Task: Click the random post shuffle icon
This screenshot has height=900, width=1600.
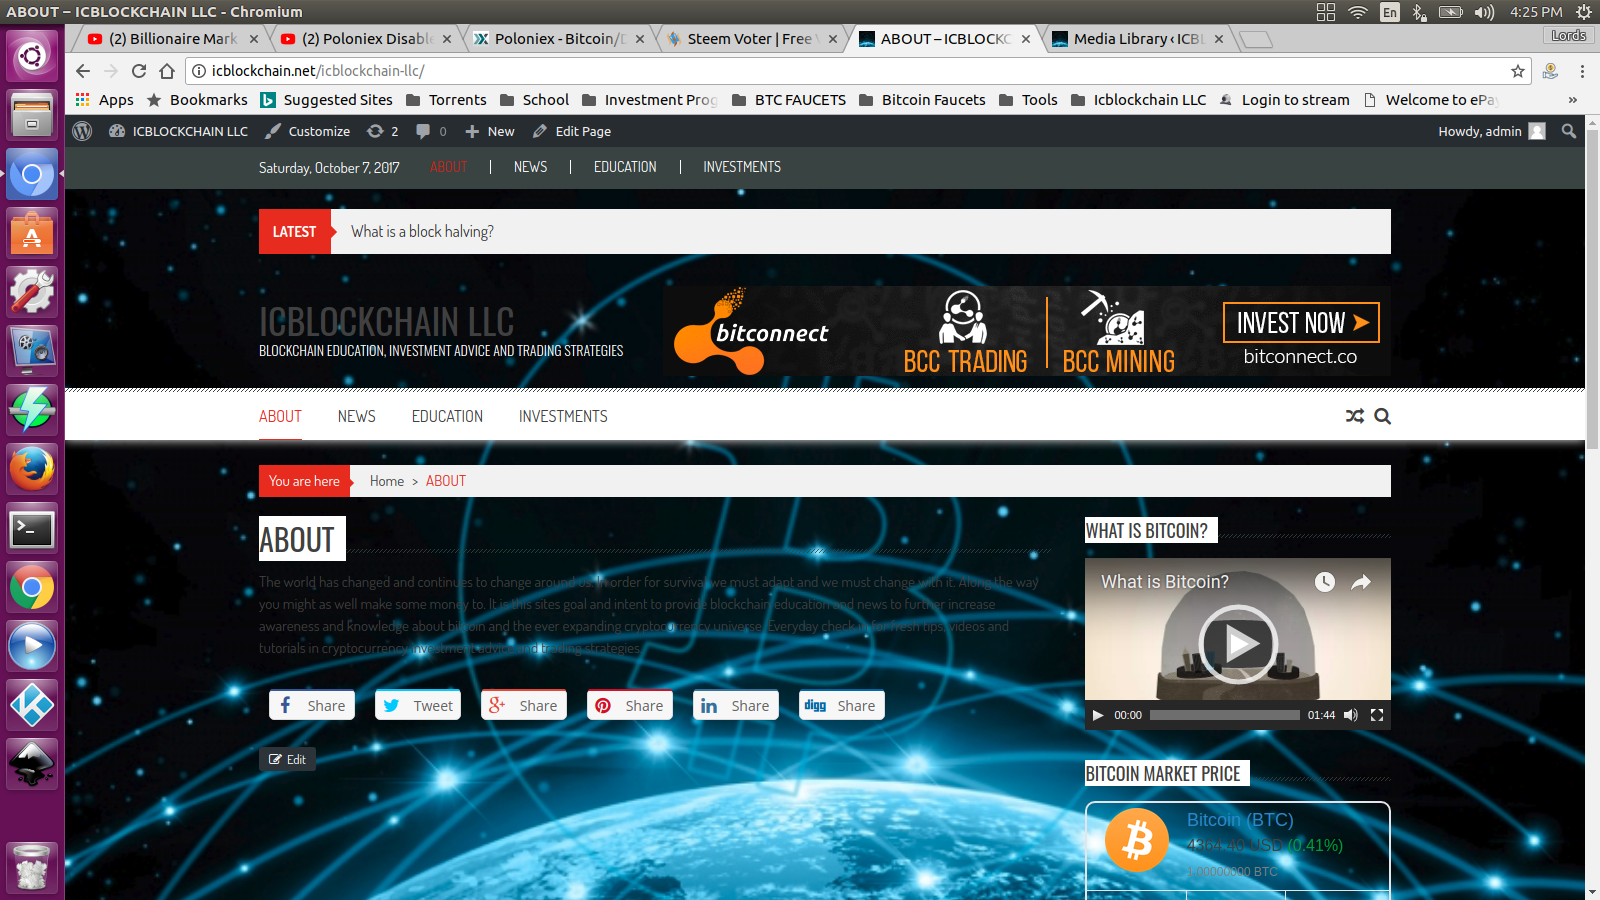Action: pyautogui.click(x=1355, y=416)
